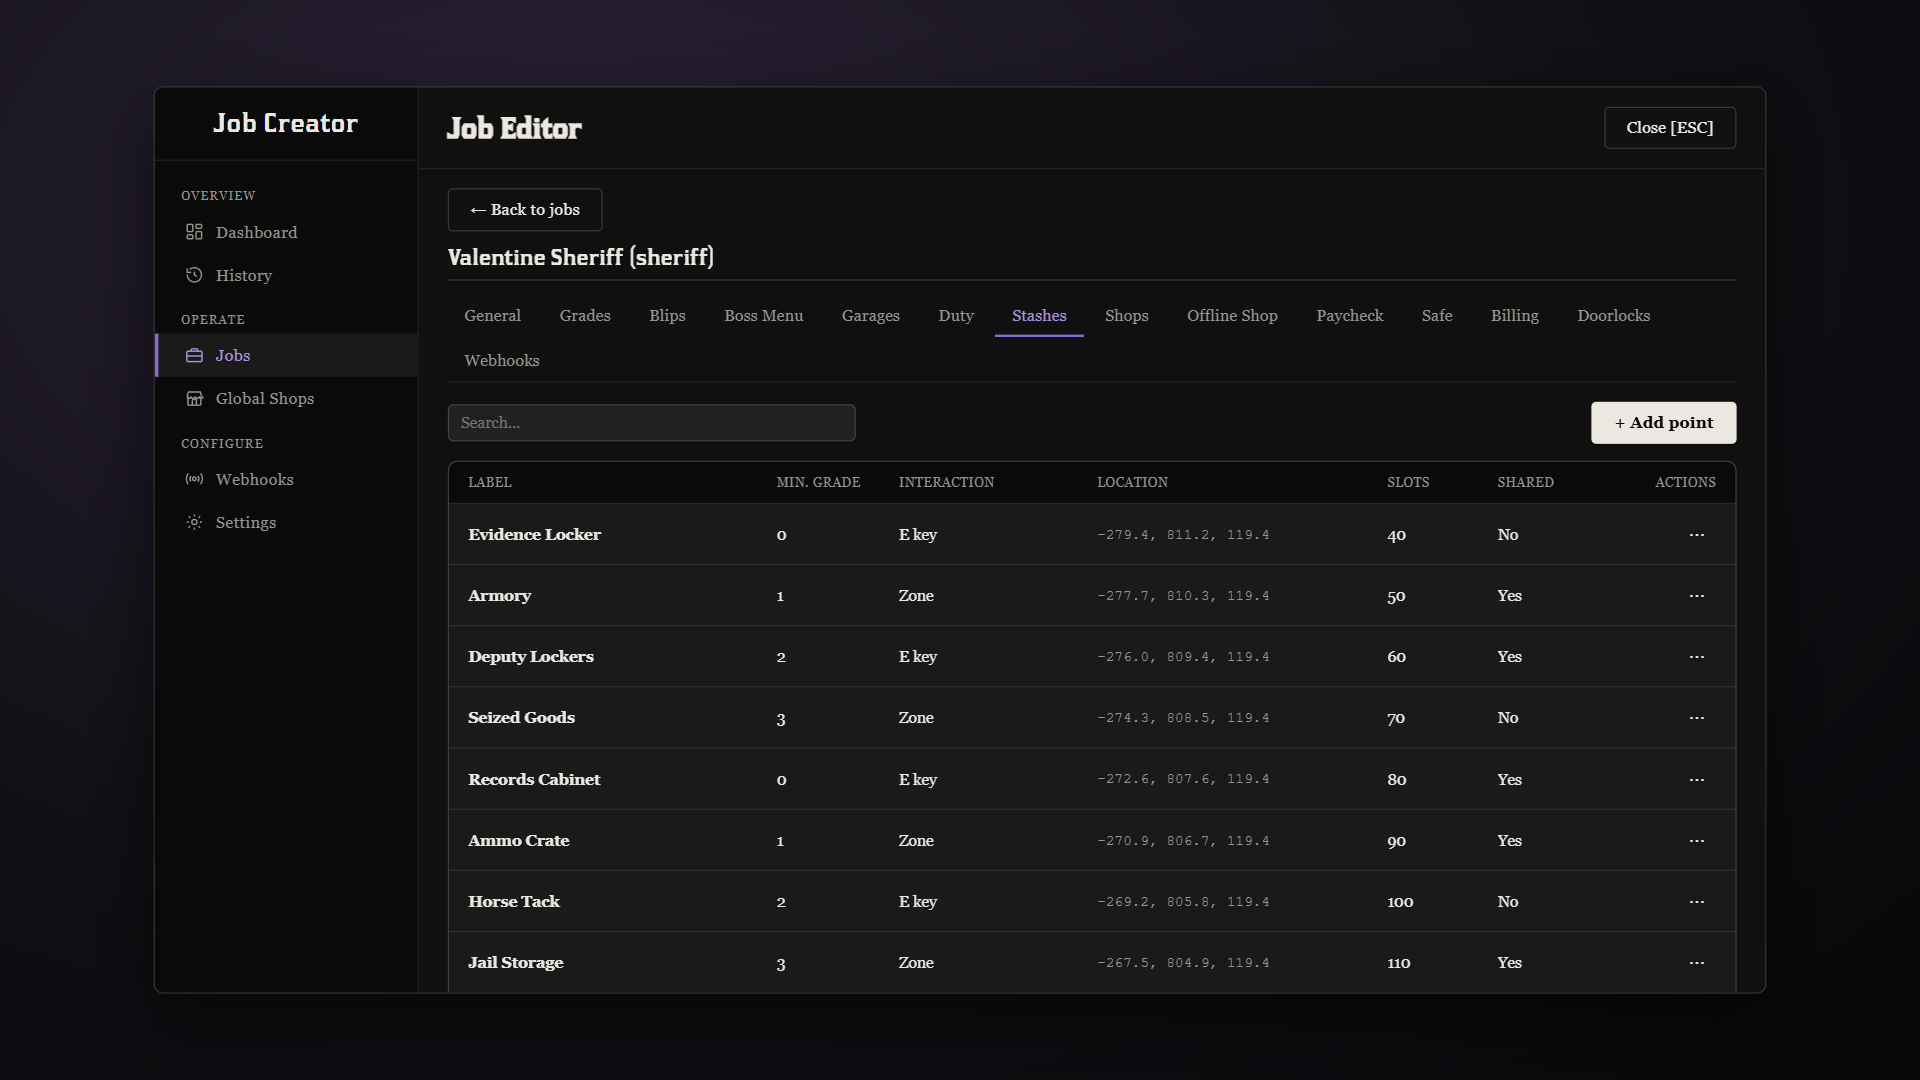Switch to the General tab
Image resolution: width=1920 pixels, height=1080 pixels.
[x=492, y=316]
